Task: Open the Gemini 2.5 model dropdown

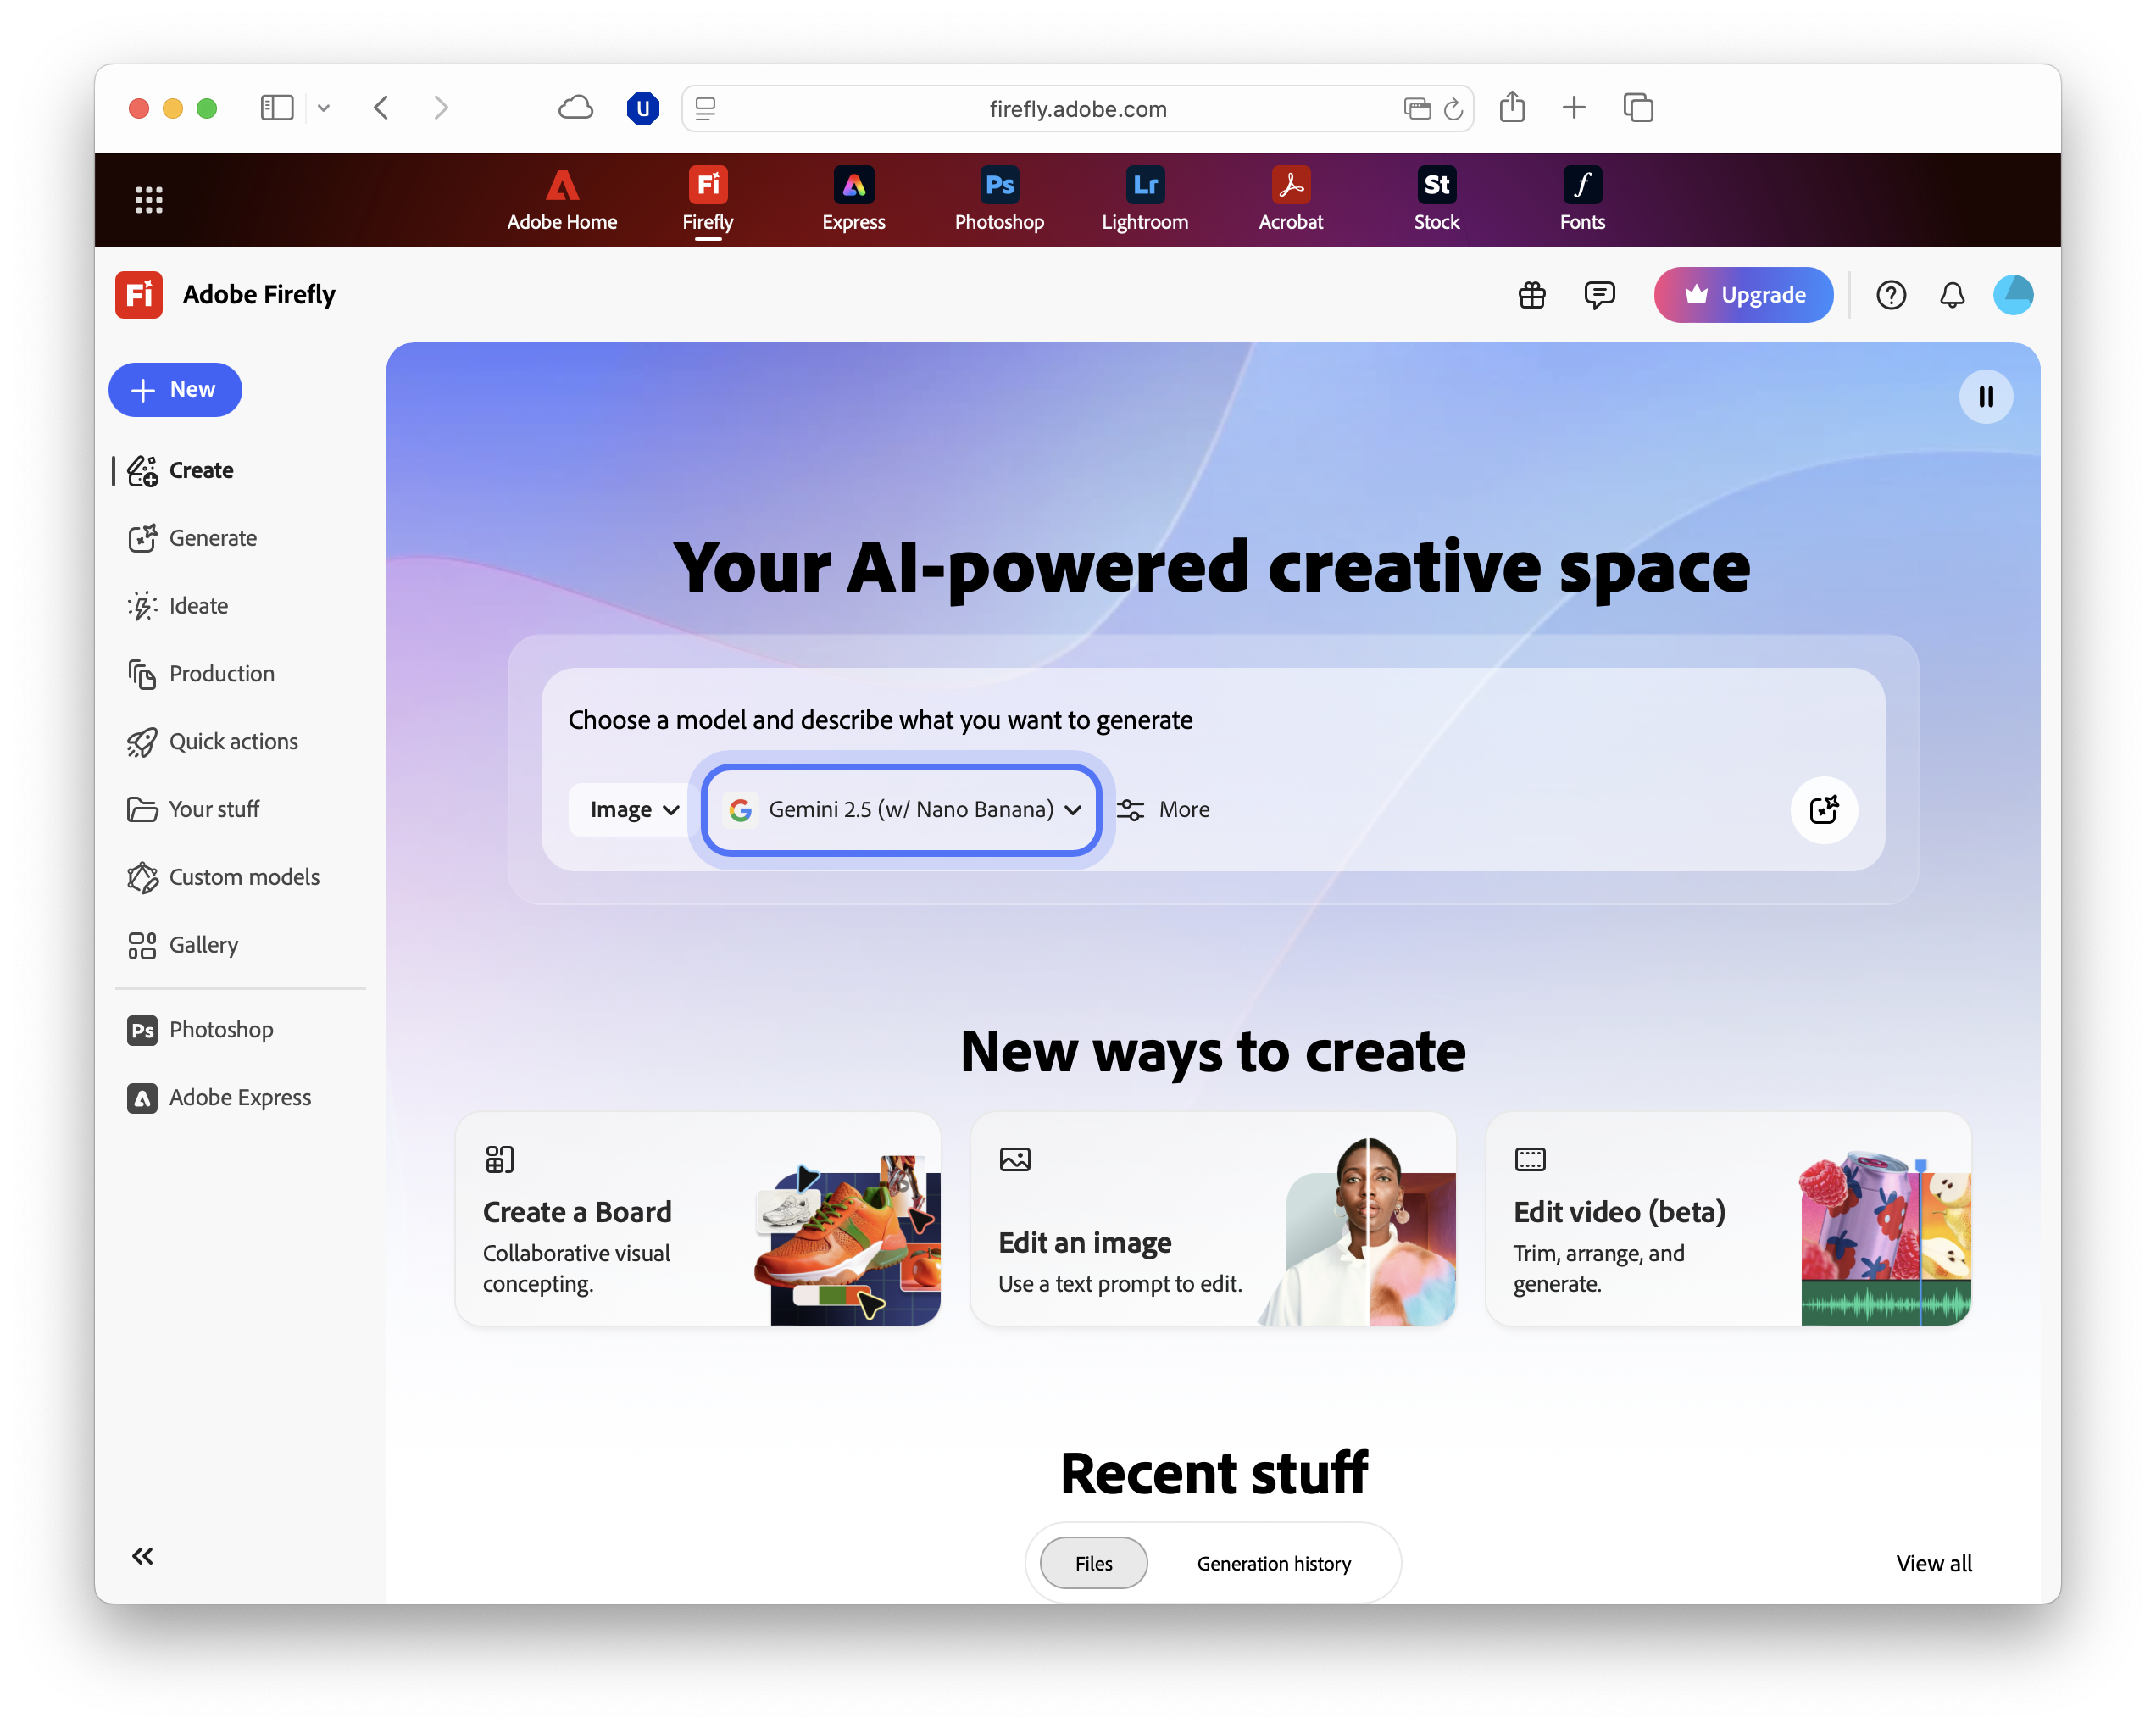Action: 902,810
